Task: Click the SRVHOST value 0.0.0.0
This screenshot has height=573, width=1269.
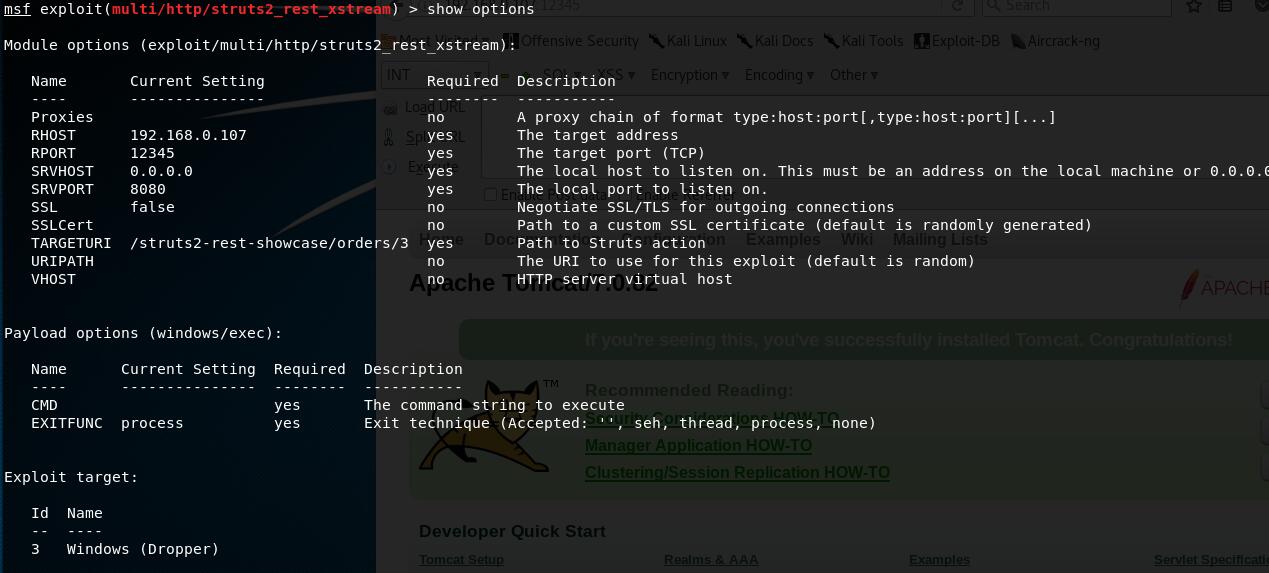Action: point(161,171)
